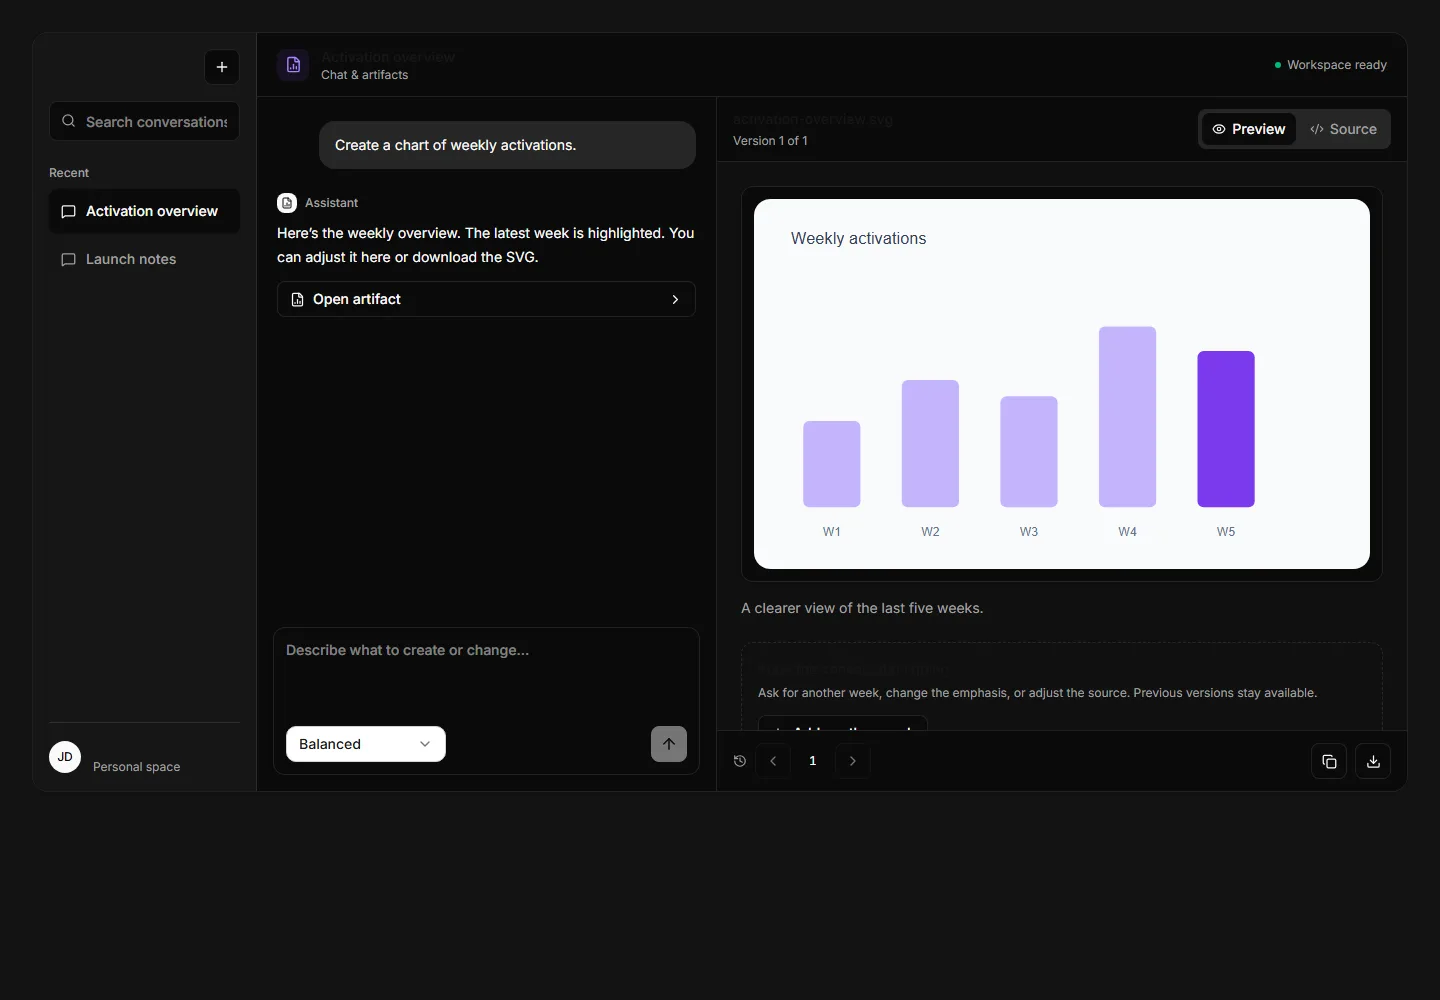Click the search magnifier icon in the sidebar
The width and height of the screenshot is (1440, 1000).
coord(69,121)
